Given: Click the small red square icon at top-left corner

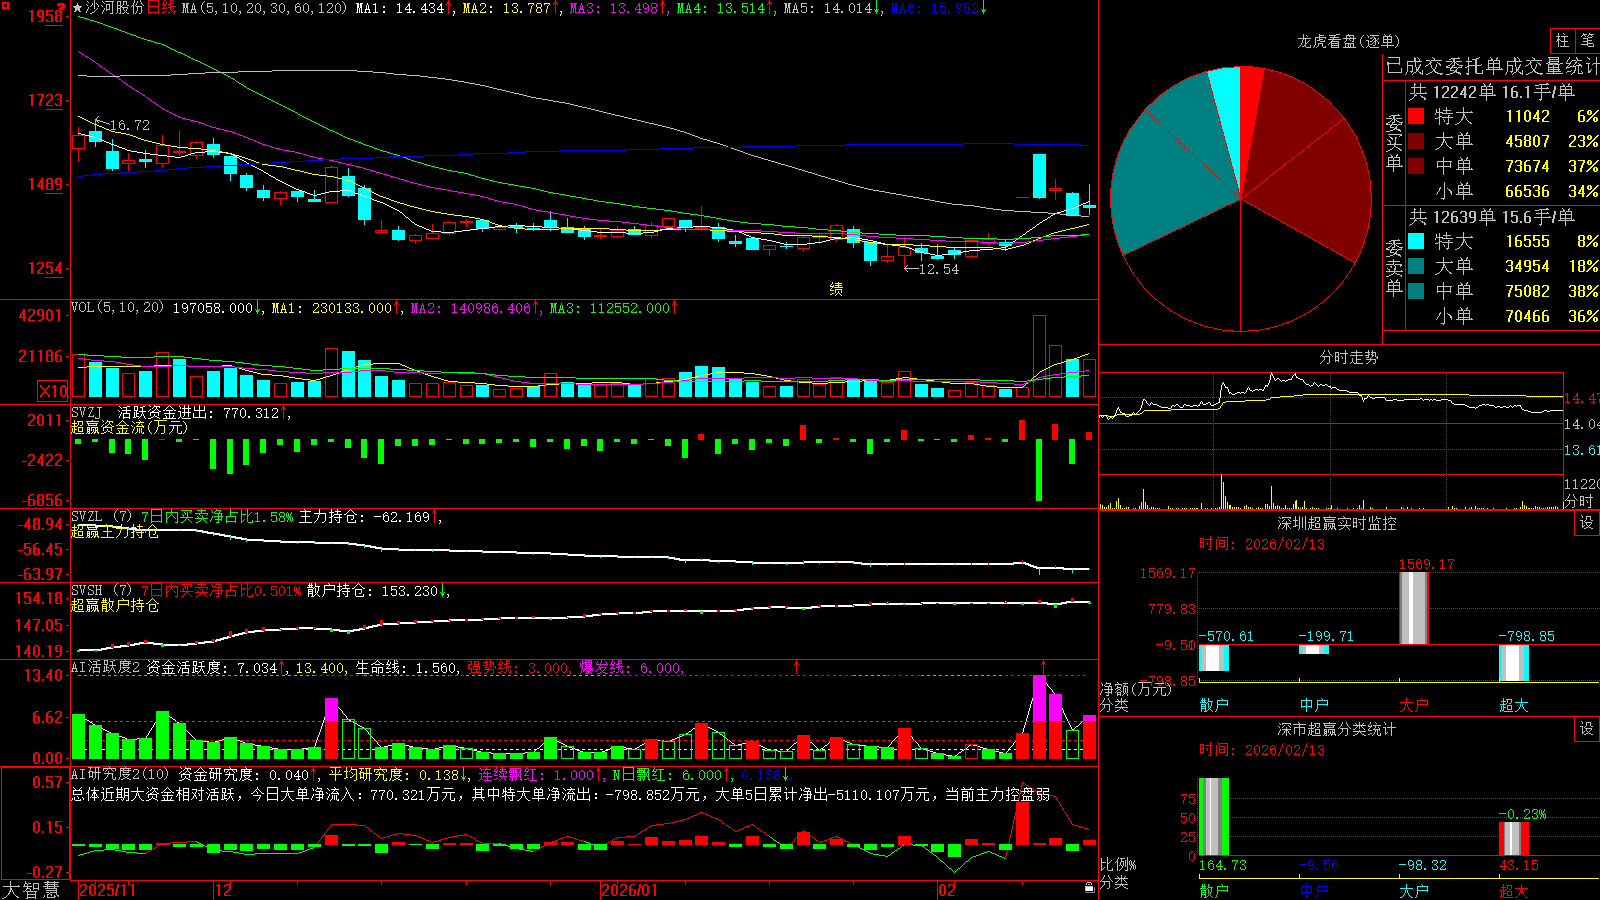Looking at the screenshot, I should click(4, 4).
